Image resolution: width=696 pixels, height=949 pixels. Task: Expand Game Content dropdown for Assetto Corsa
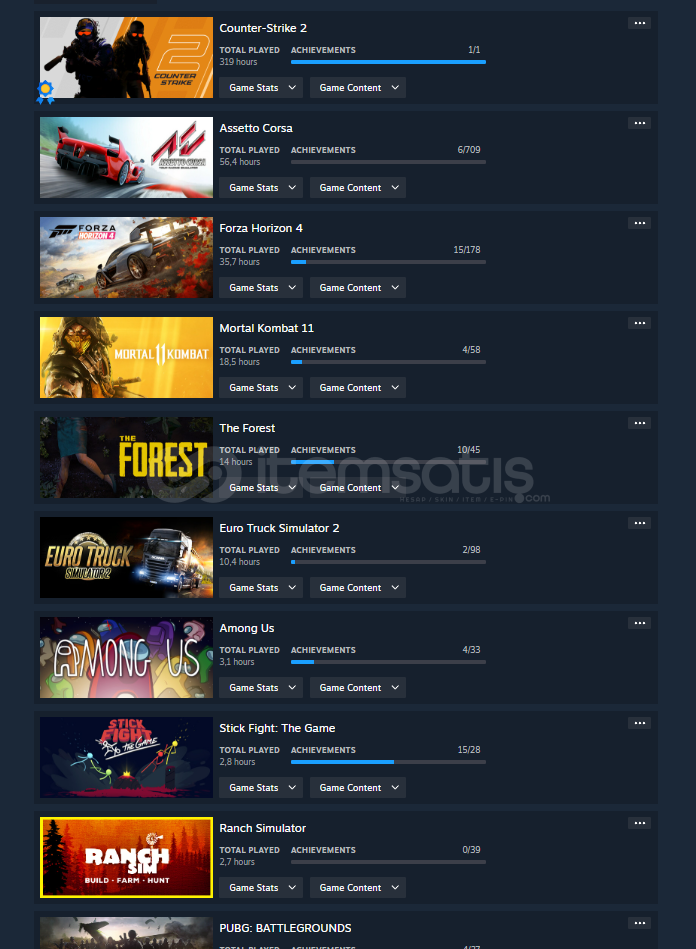[358, 188]
